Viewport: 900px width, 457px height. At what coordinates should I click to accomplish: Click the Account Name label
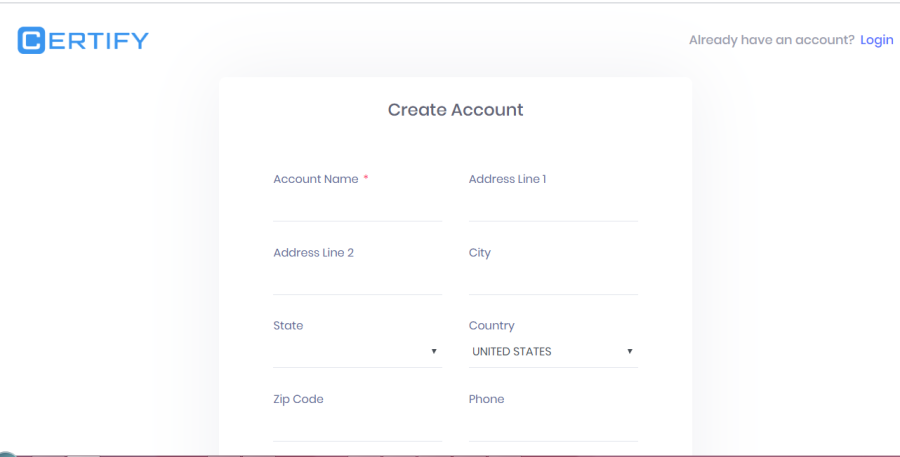point(316,179)
